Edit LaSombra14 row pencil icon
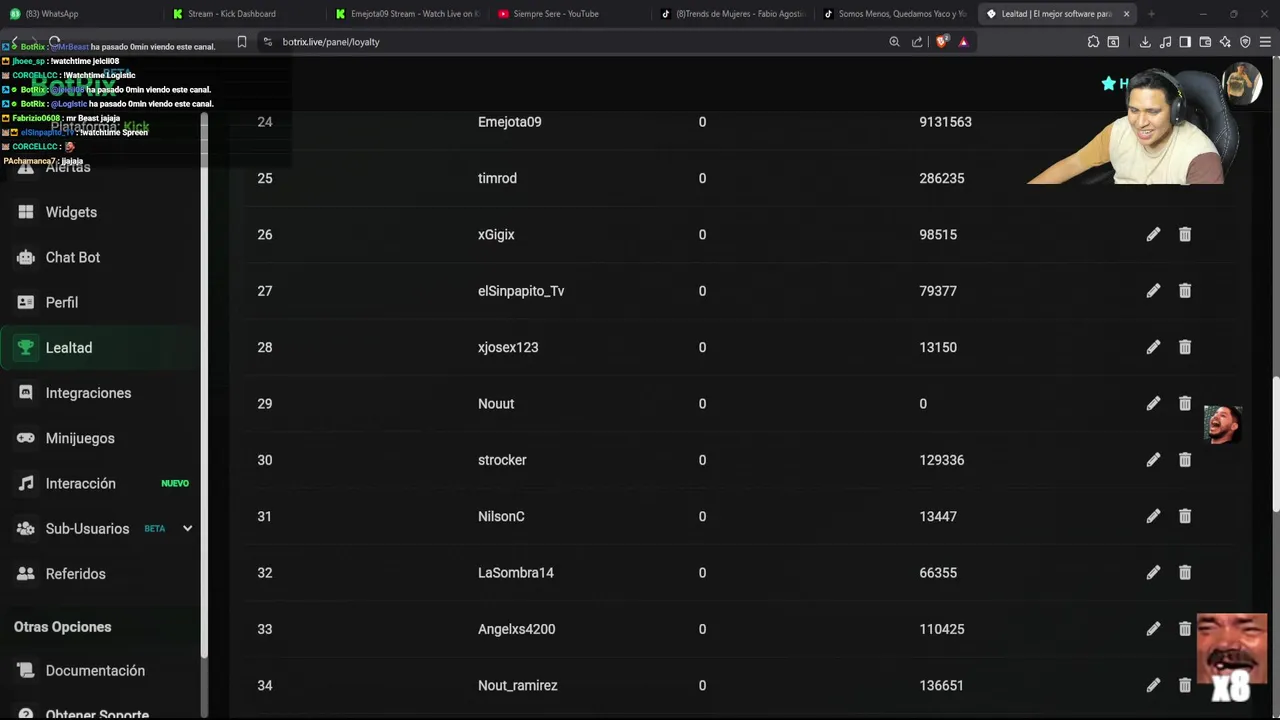The width and height of the screenshot is (1280, 720). coord(1153,572)
